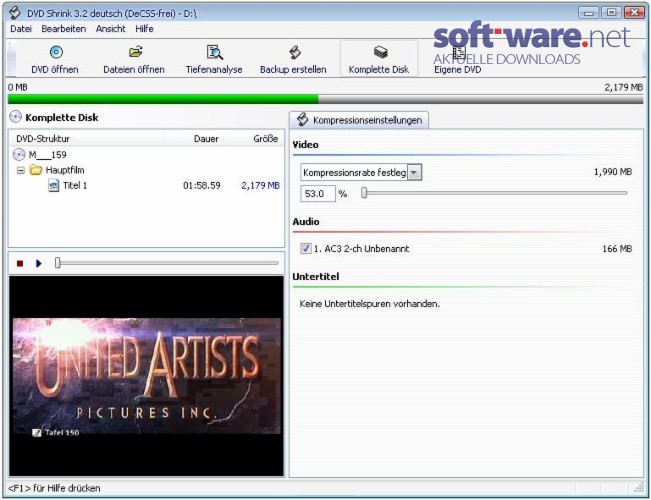Screen dimensions: 651x500
Task: Click the DVD öffnen toolbar icon
Action: click(56, 52)
